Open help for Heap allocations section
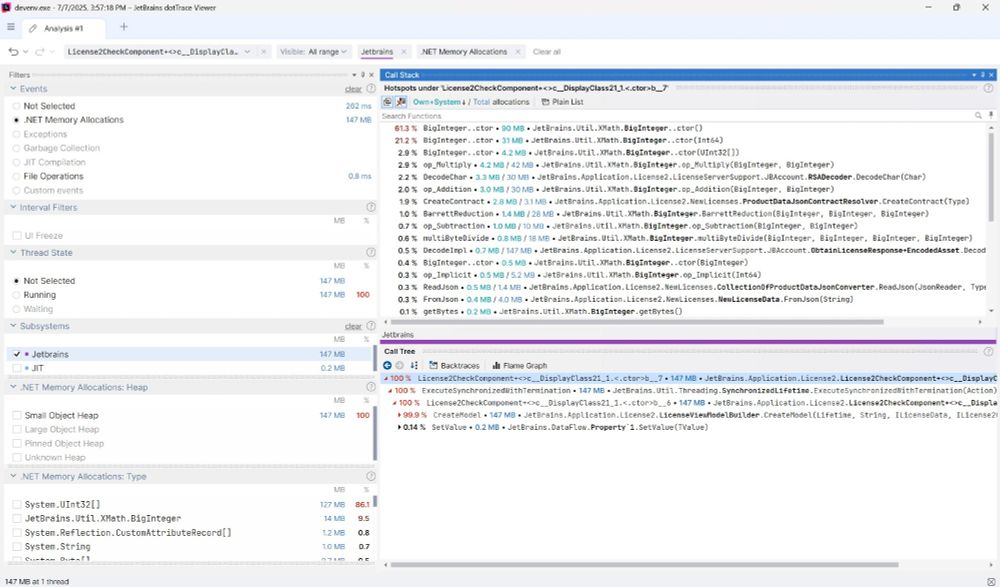Screen dimensions: 1000x587 371,387
